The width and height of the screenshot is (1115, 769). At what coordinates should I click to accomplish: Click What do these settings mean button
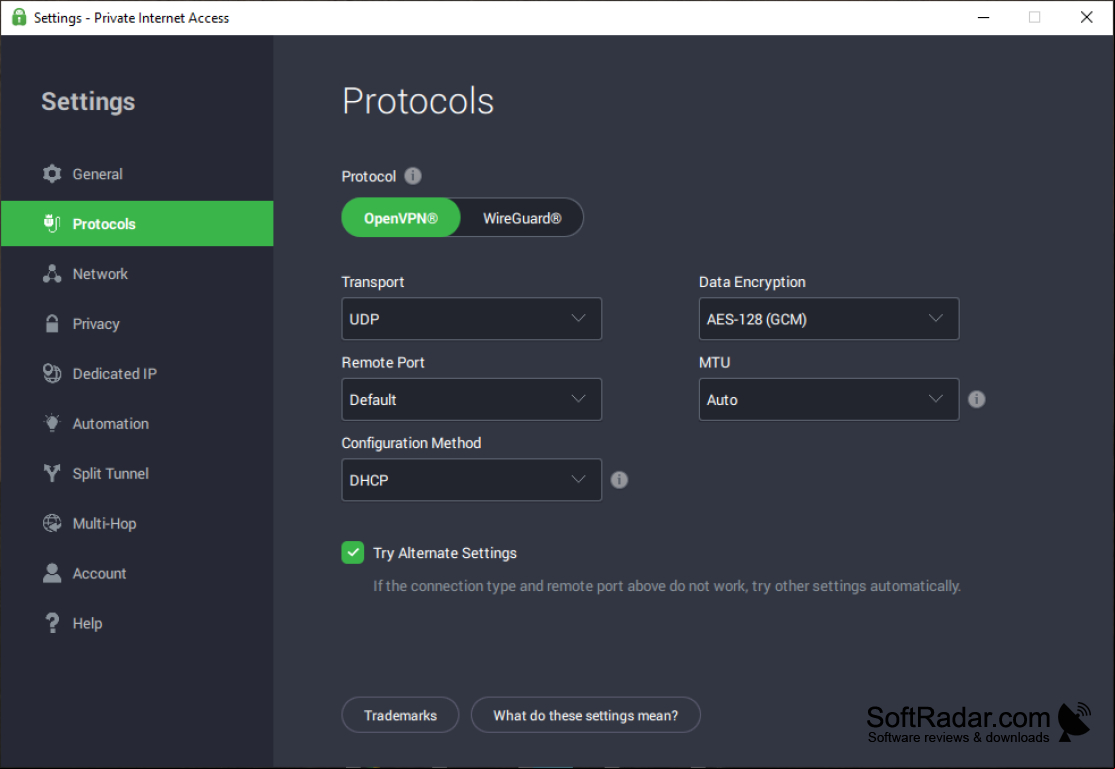[x=585, y=715]
